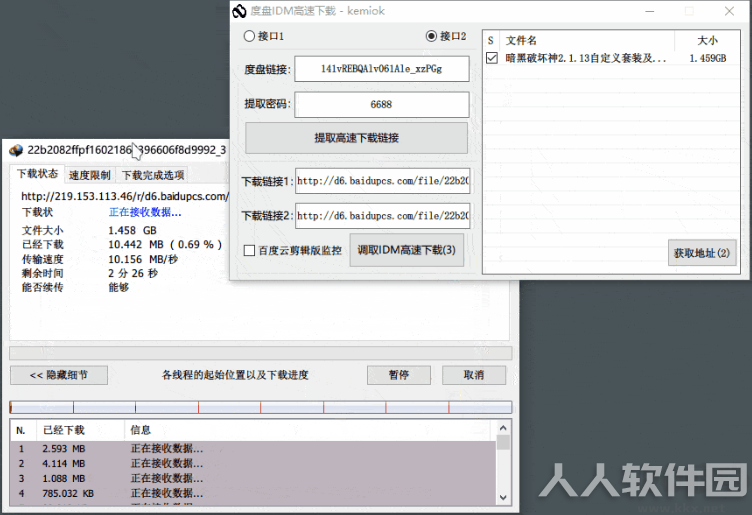Click the 度盘IDM高速下载 app logo icon

click(239, 11)
